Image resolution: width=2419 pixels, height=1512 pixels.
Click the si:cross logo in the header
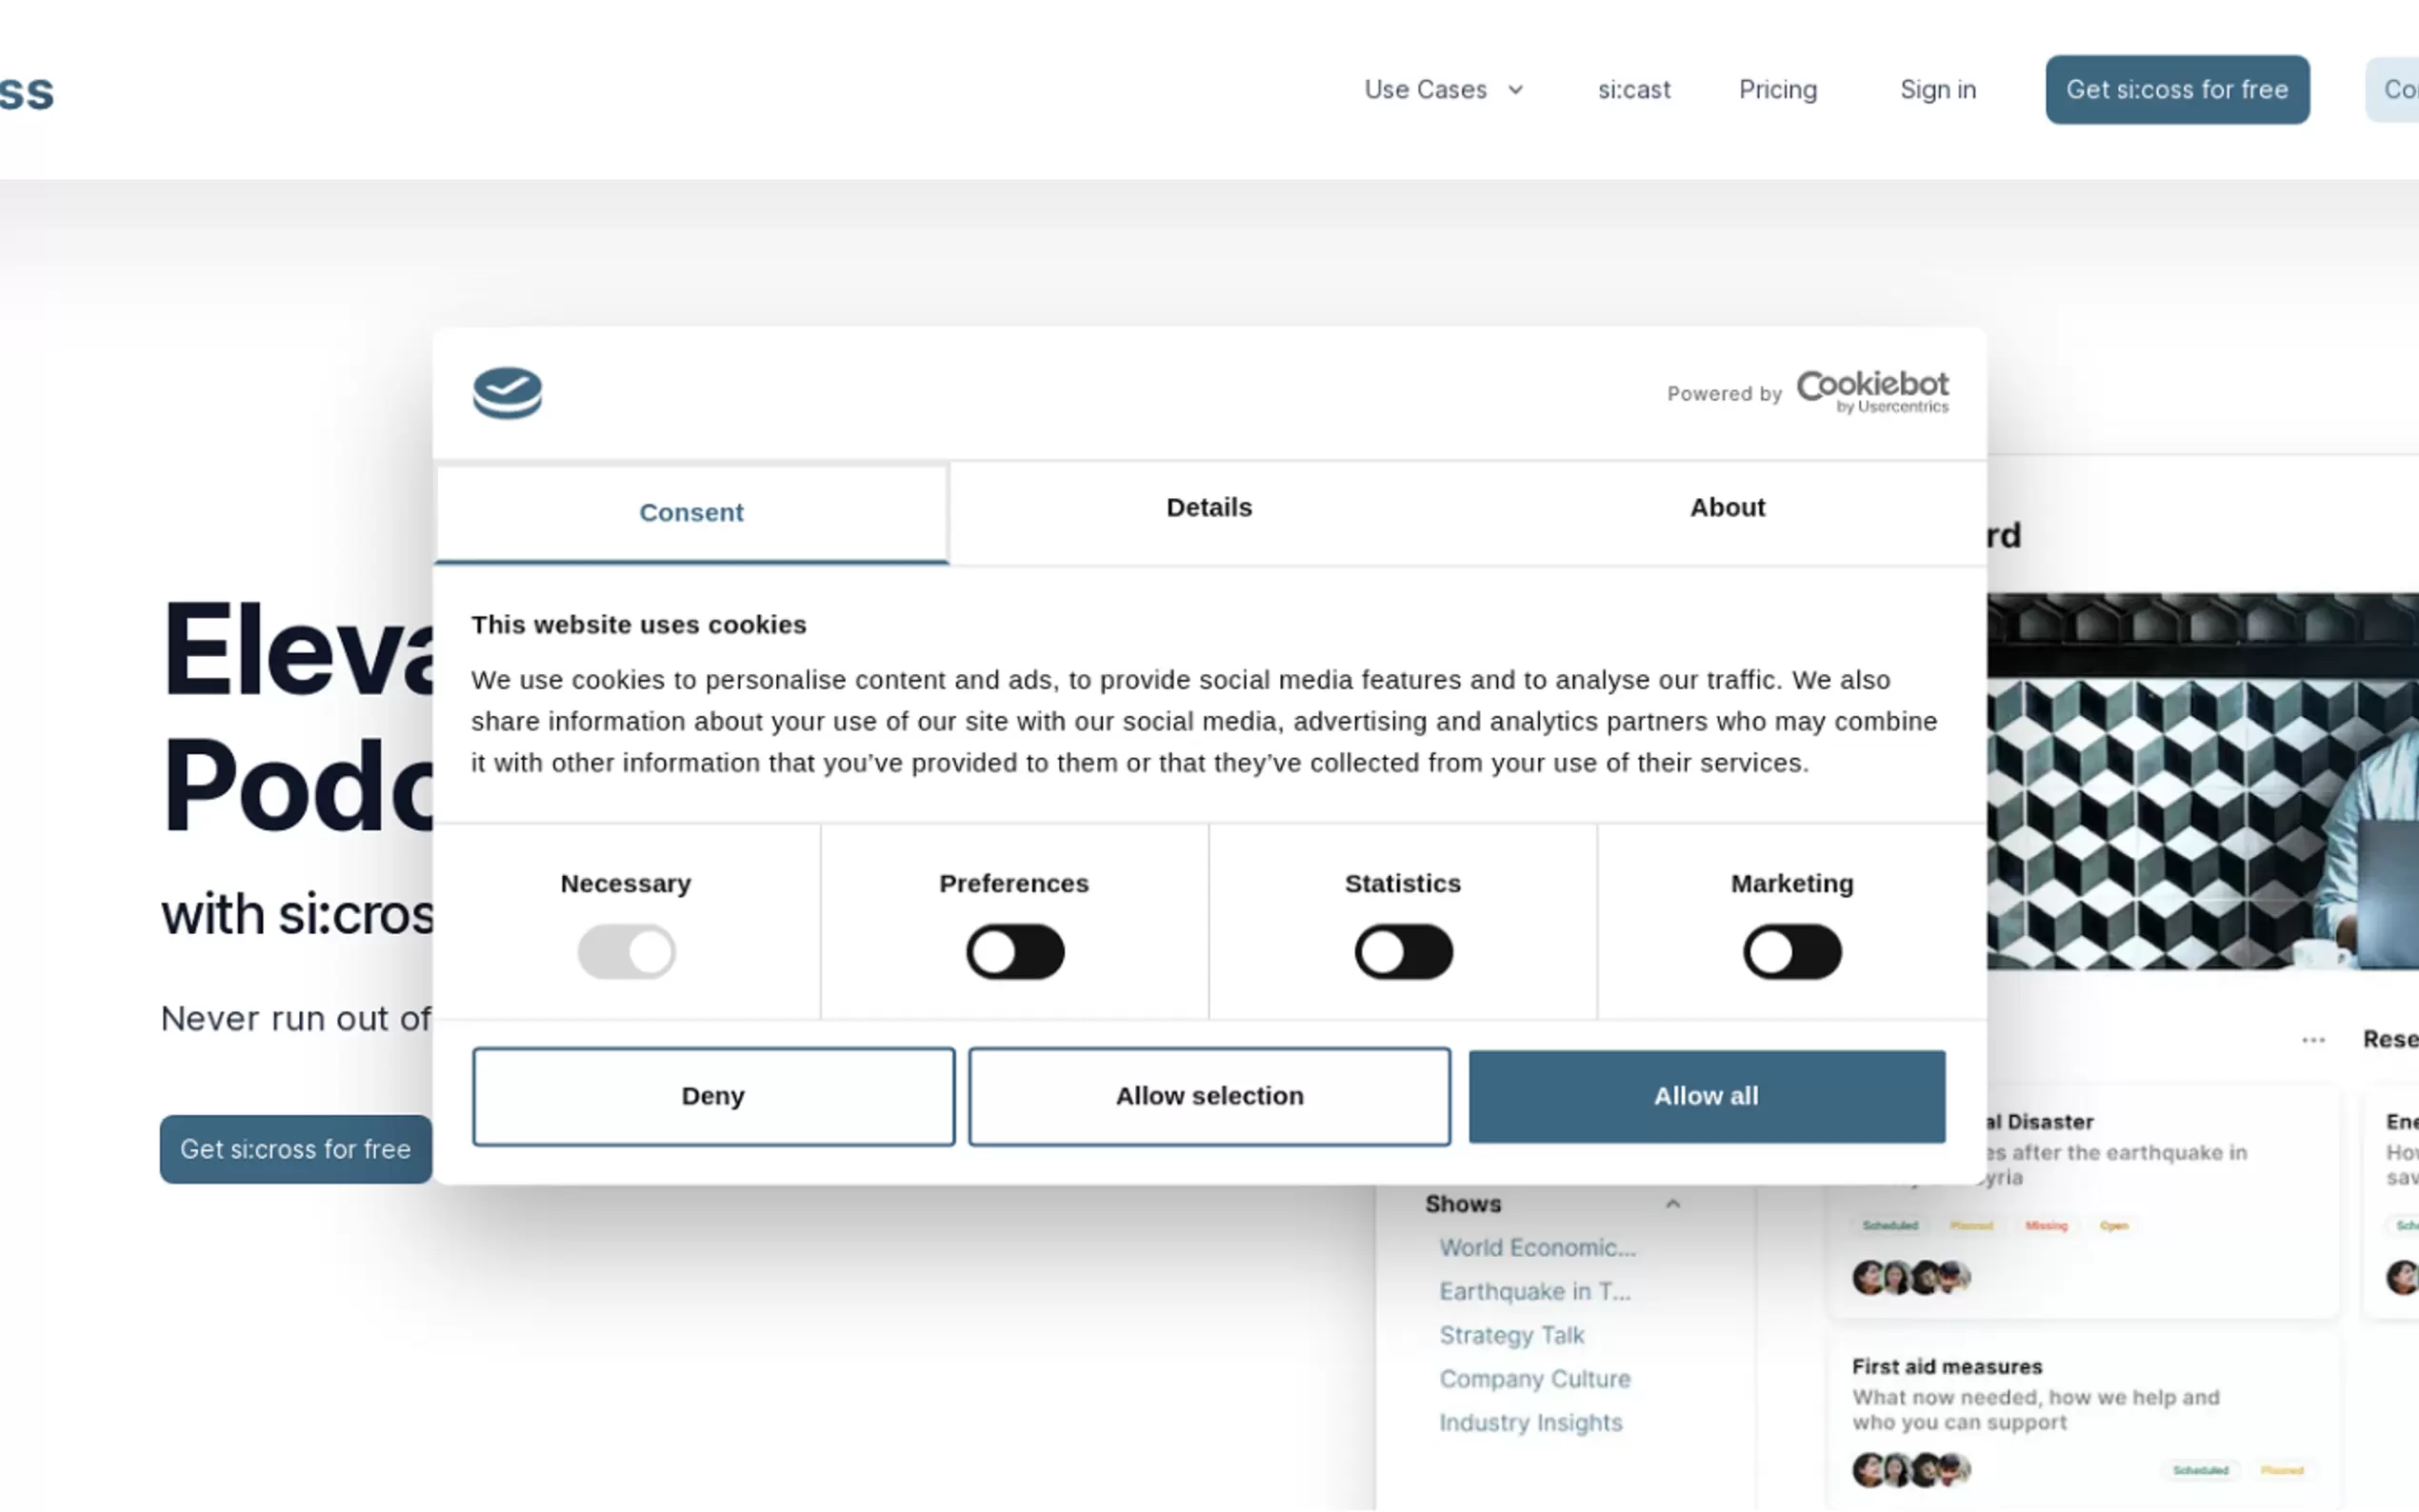click(x=26, y=92)
